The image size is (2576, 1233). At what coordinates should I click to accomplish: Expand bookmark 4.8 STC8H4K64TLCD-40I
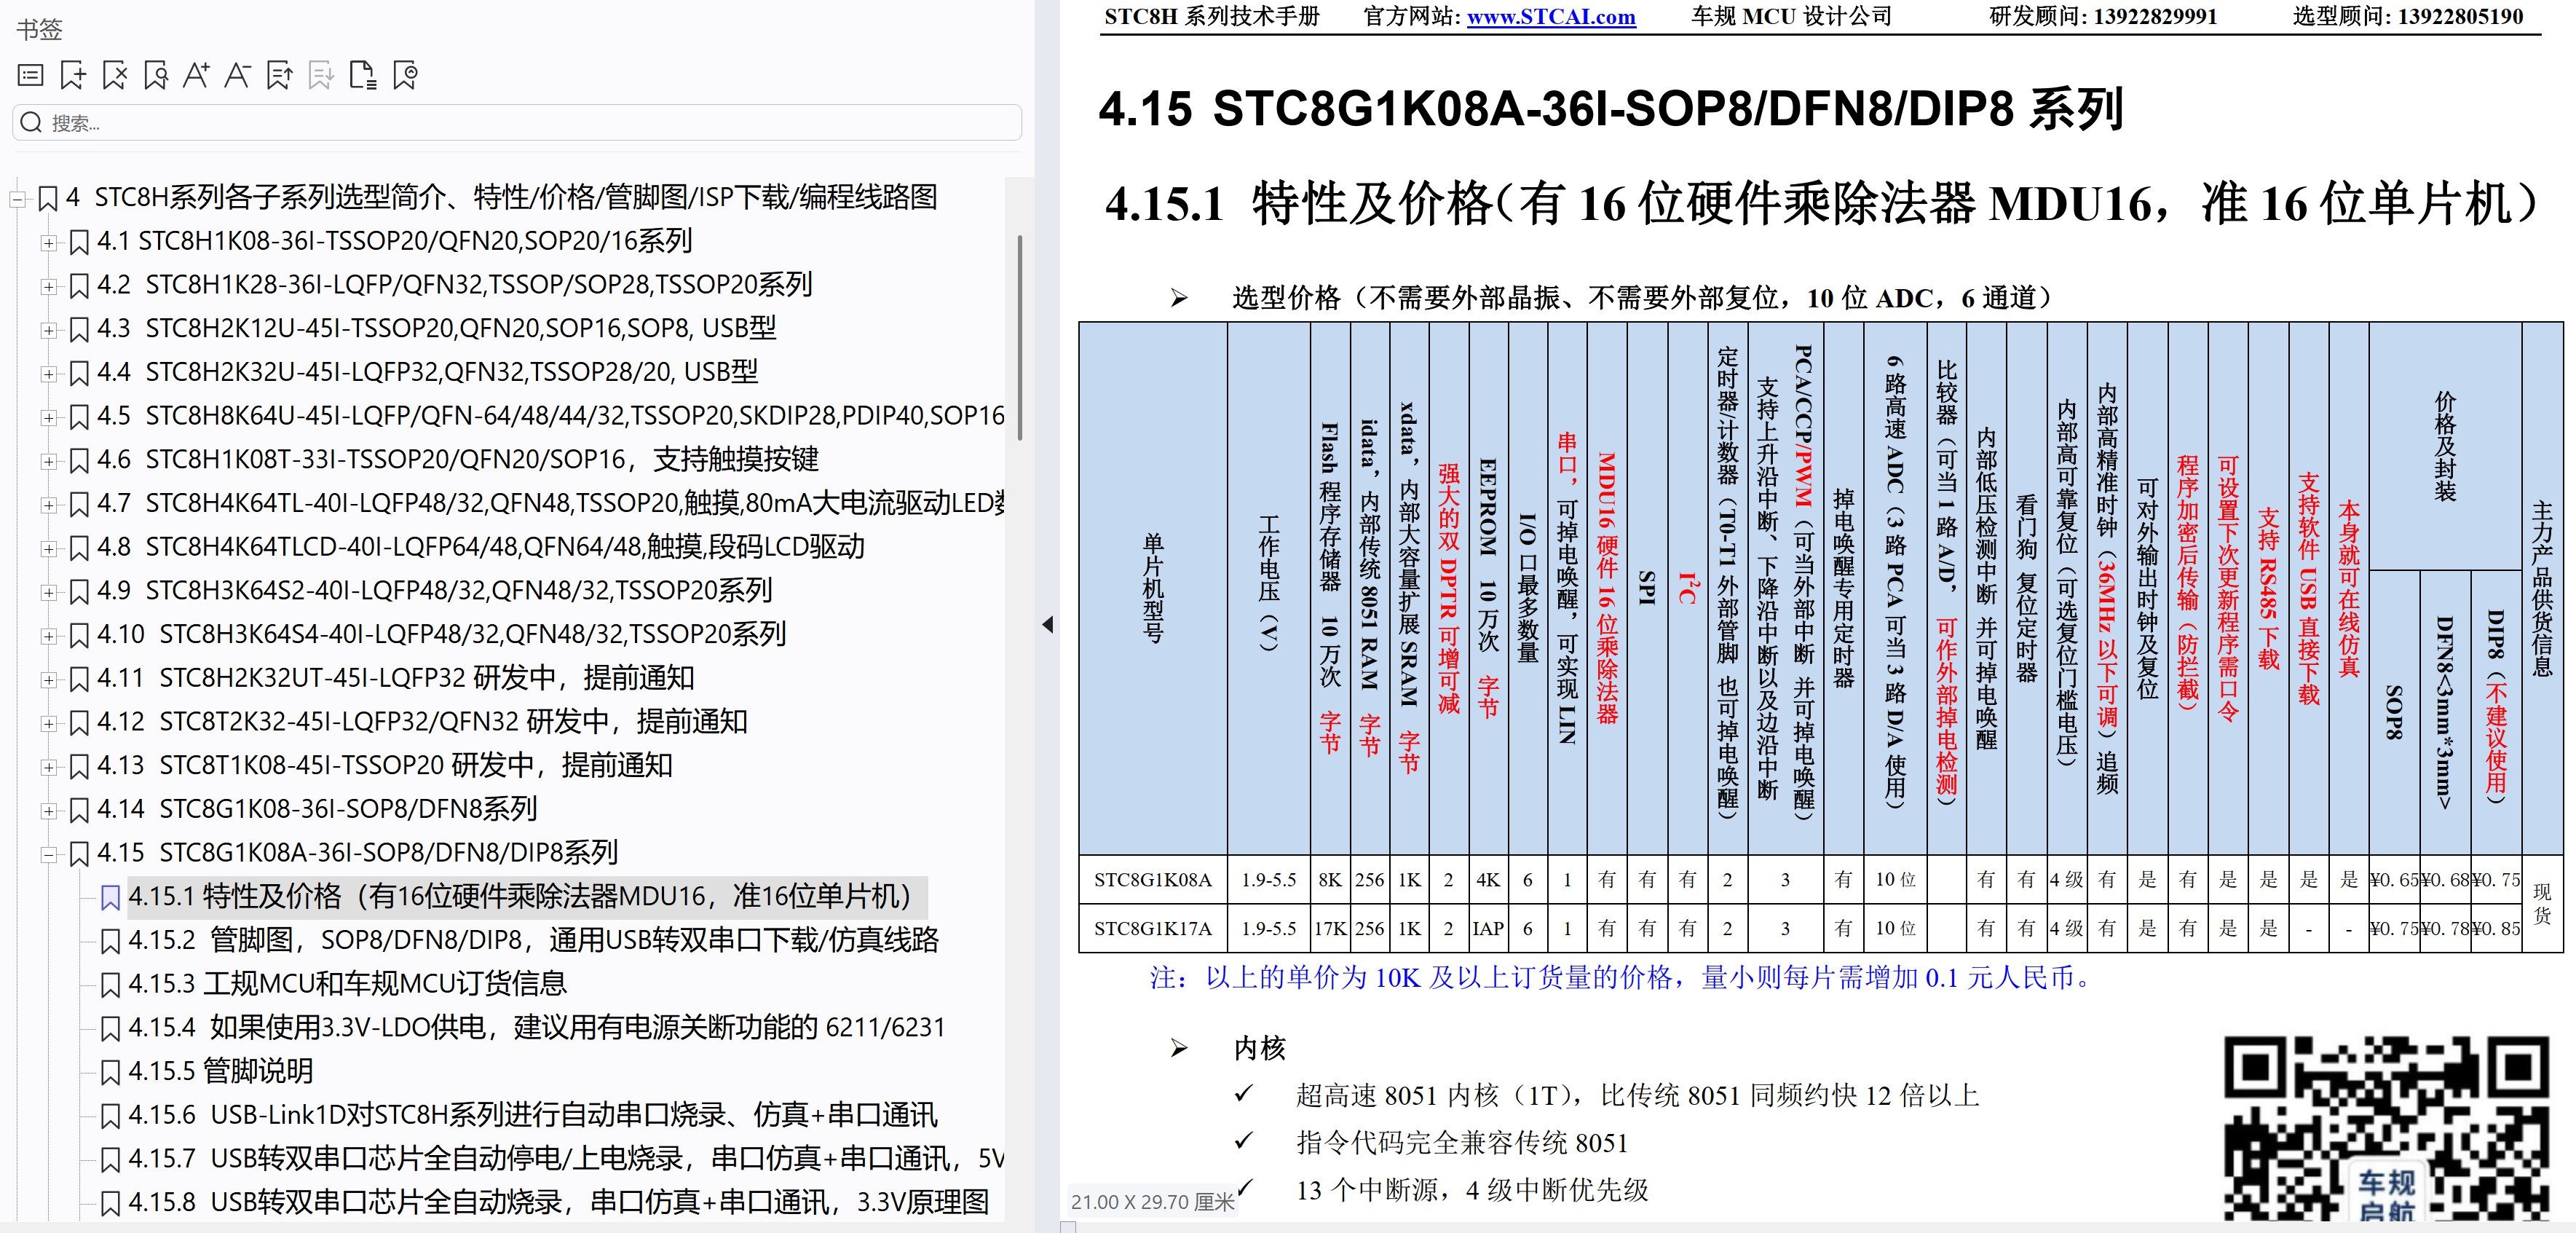(x=48, y=548)
